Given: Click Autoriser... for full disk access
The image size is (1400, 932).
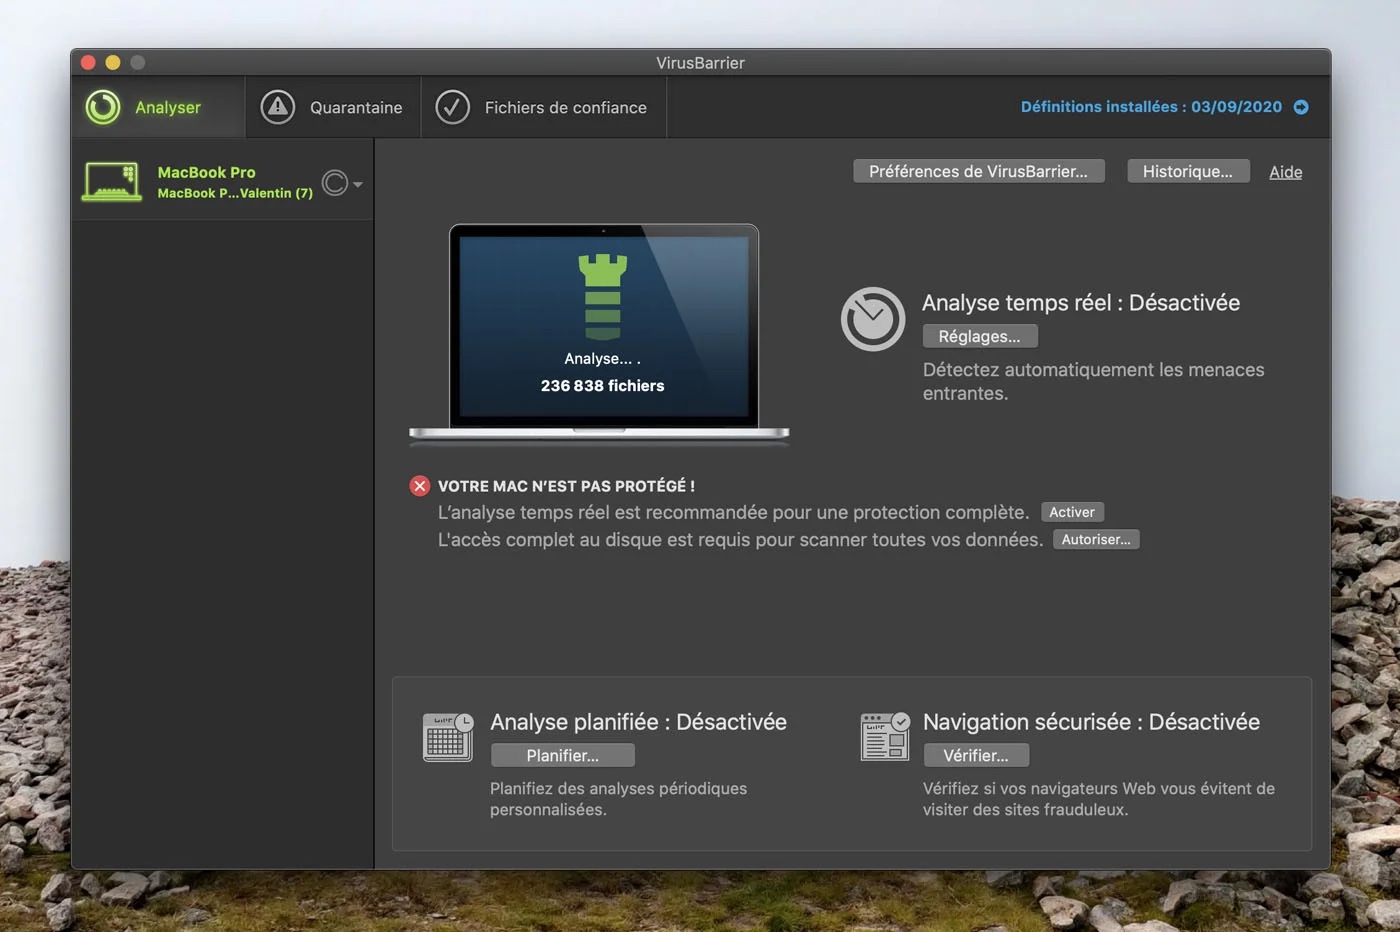Looking at the screenshot, I should [x=1096, y=539].
